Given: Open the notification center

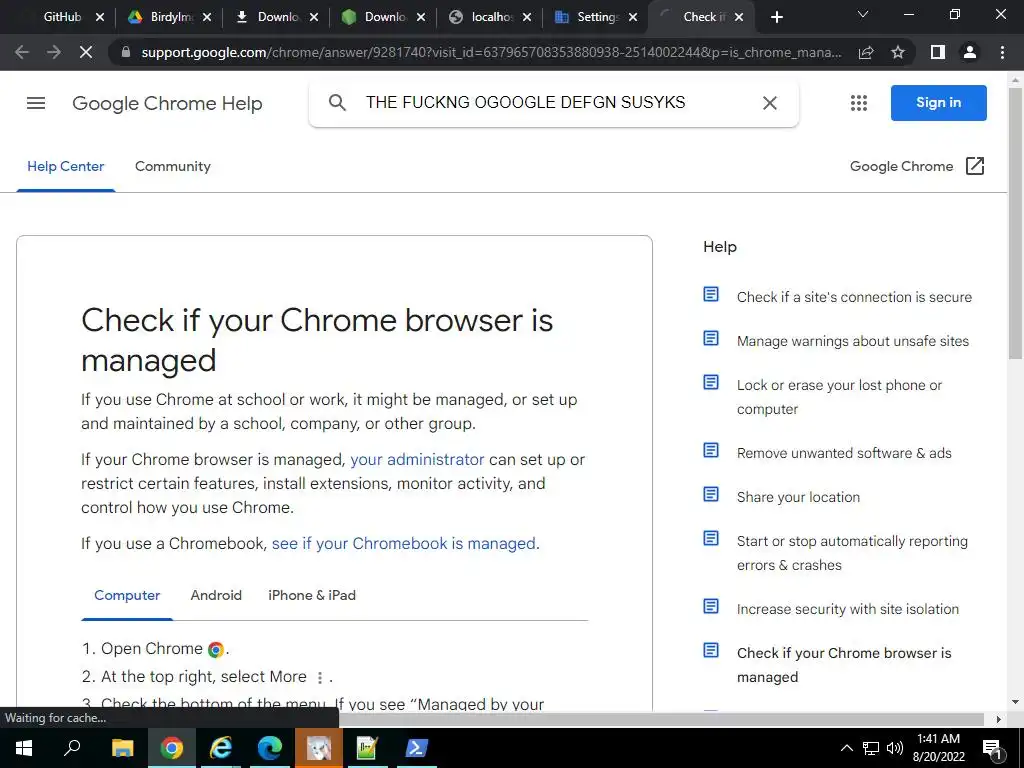Looking at the screenshot, I should (993, 748).
